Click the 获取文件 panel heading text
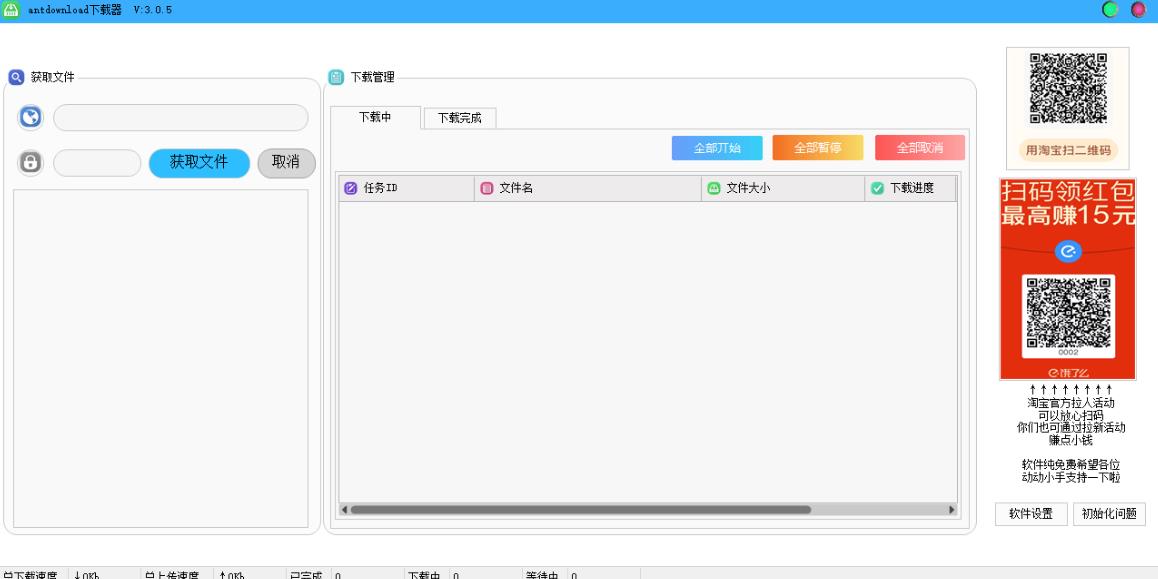The image size is (1158, 579). click(52, 77)
